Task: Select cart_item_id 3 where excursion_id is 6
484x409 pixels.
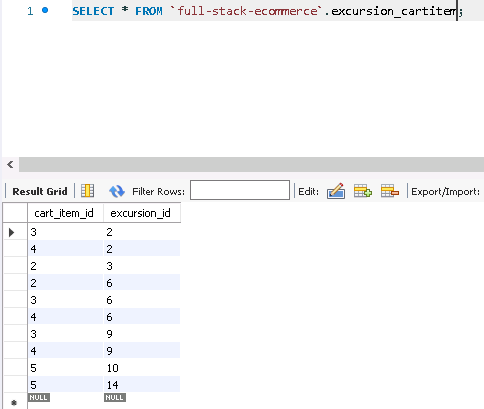Action: (x=65, y=300)
